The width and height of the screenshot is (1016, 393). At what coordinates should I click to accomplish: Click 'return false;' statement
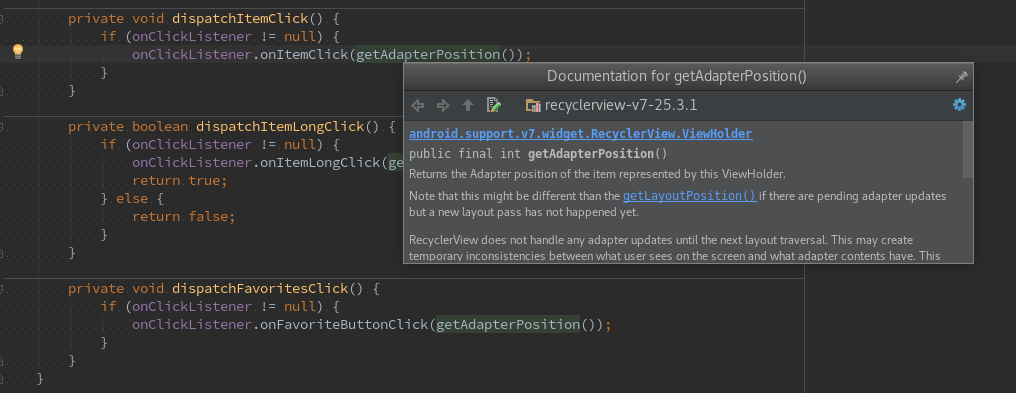tap(184, 216)
